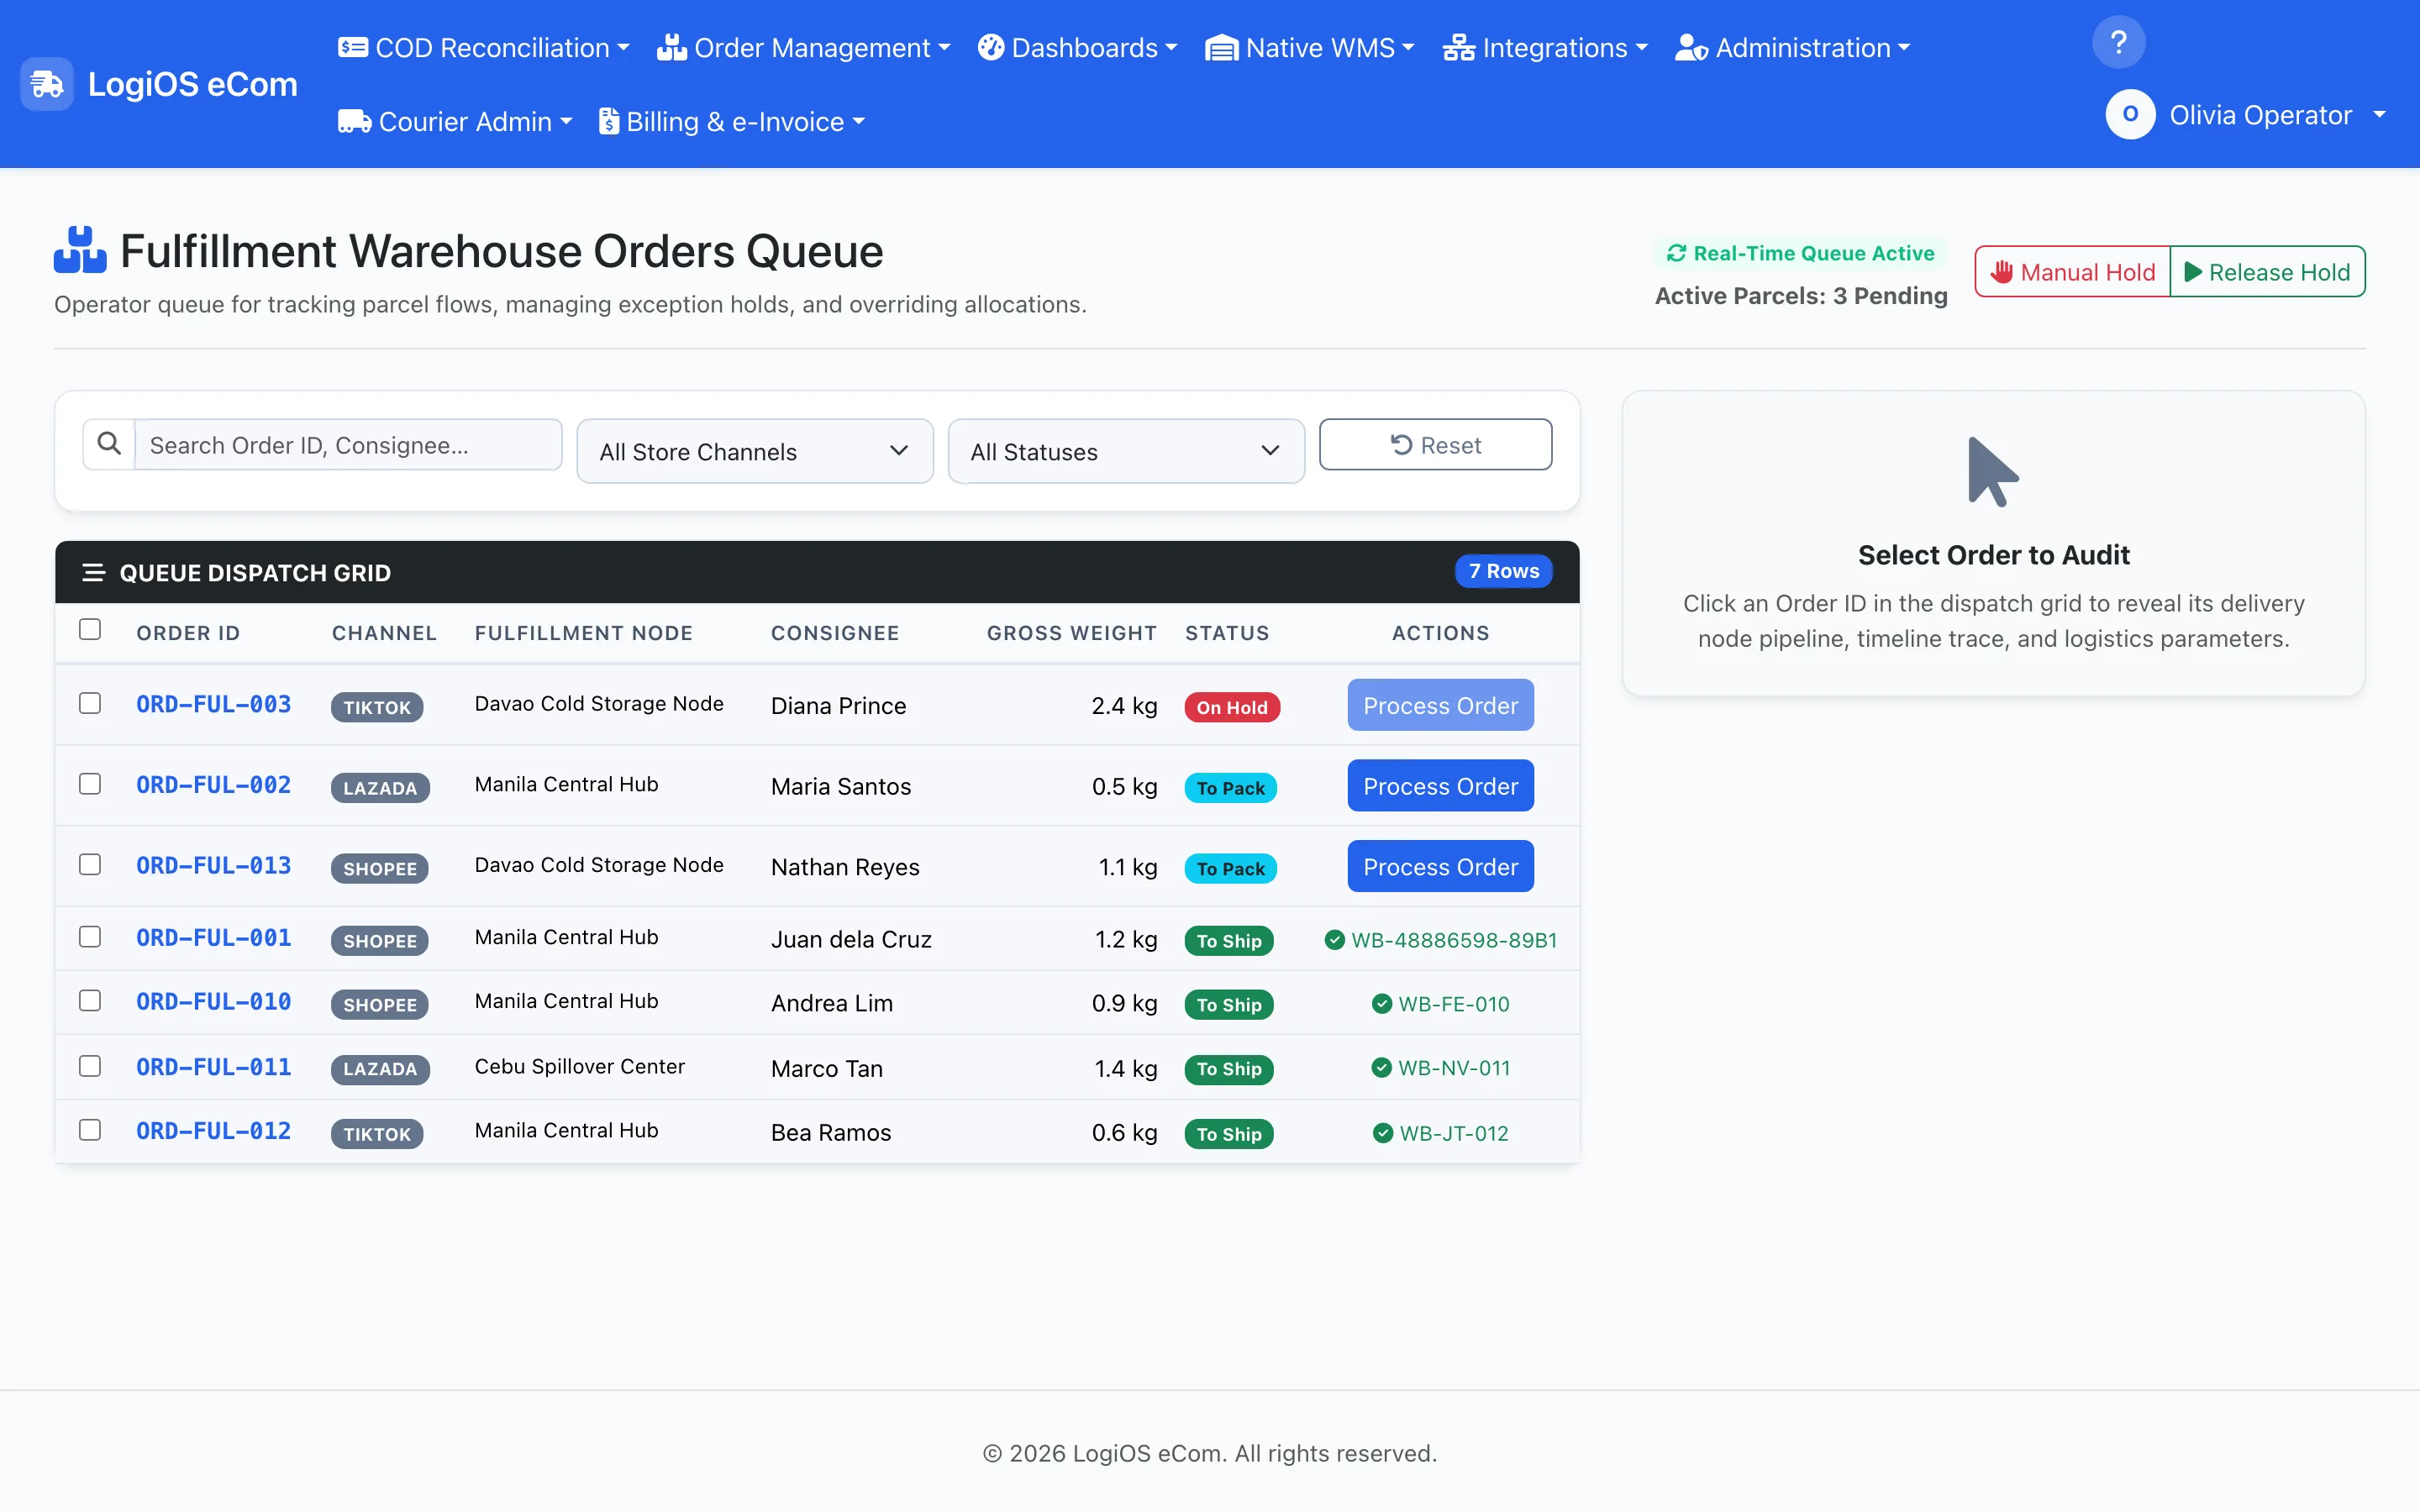Open order ORD-FUL-003 link

(214, 704)
